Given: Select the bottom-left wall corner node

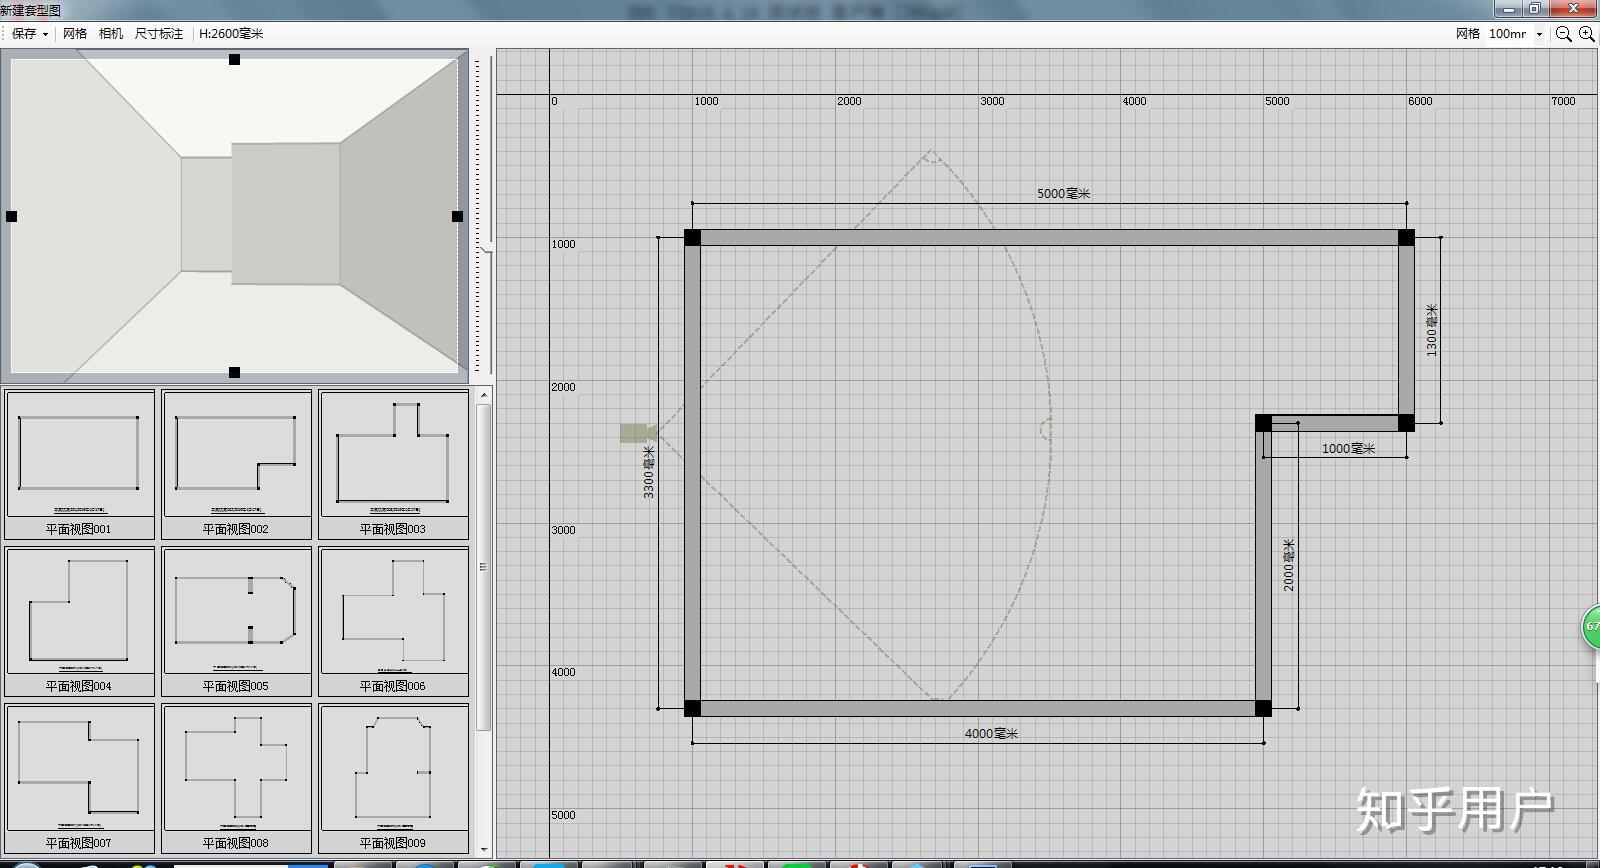Looking at the screenshot, I should click(692, 708).
